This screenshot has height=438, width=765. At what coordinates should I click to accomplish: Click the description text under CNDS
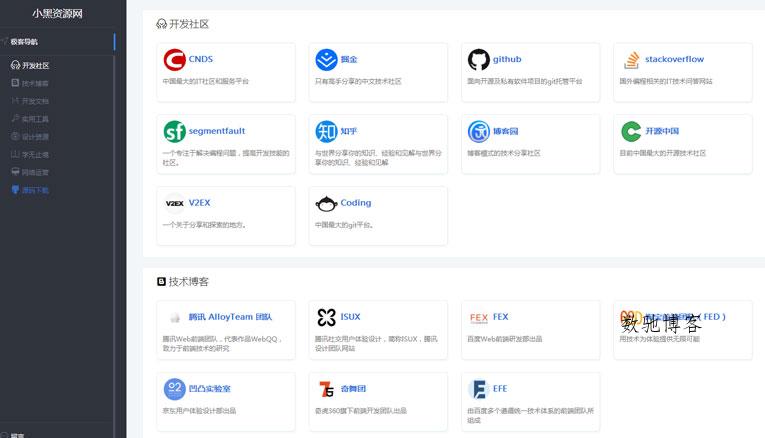point(205,81)
